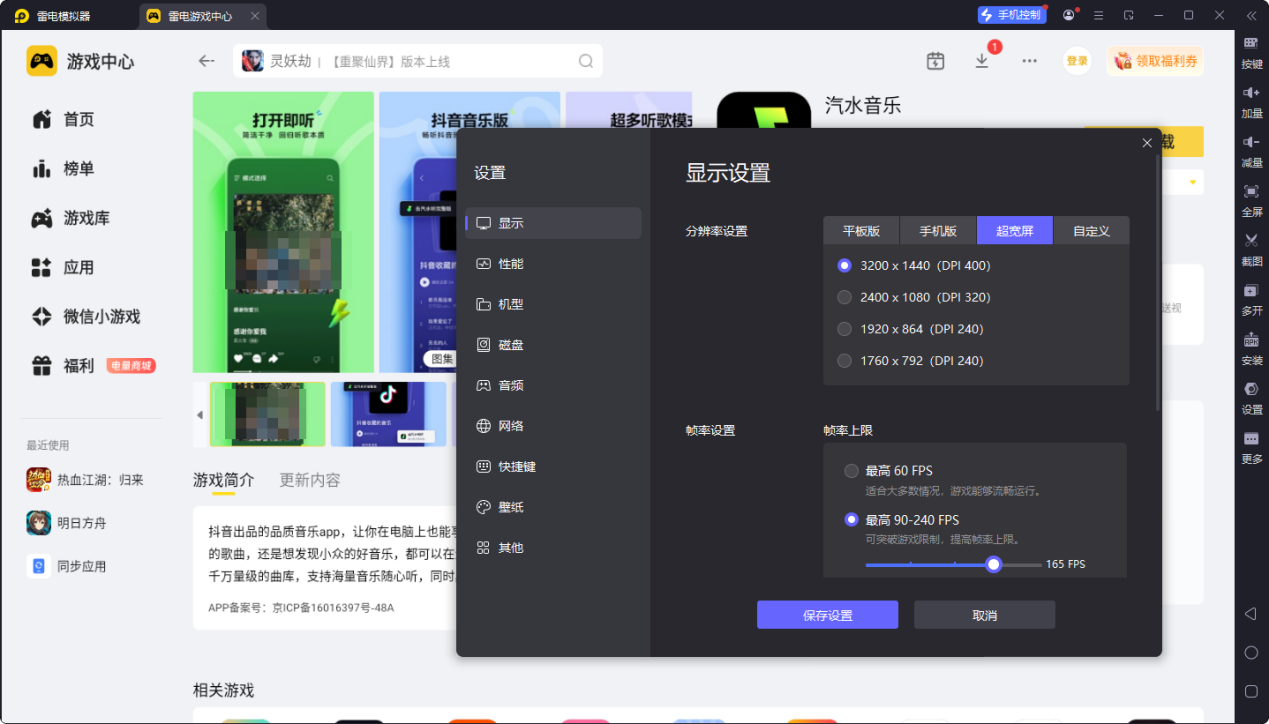Open the calendar check-in icon
This screenshot has width=1269, height=724.
tap(935, 61)
